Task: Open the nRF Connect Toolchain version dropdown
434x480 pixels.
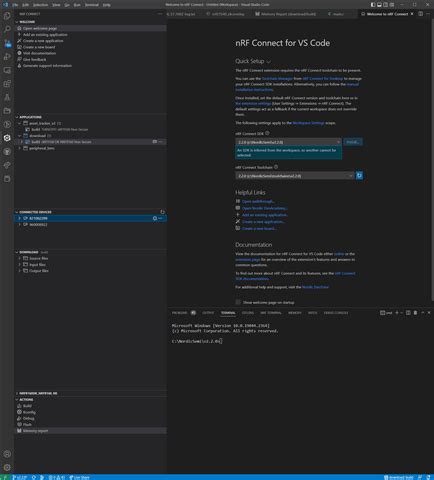Action: pyautogui.click(x=295, y=176)
